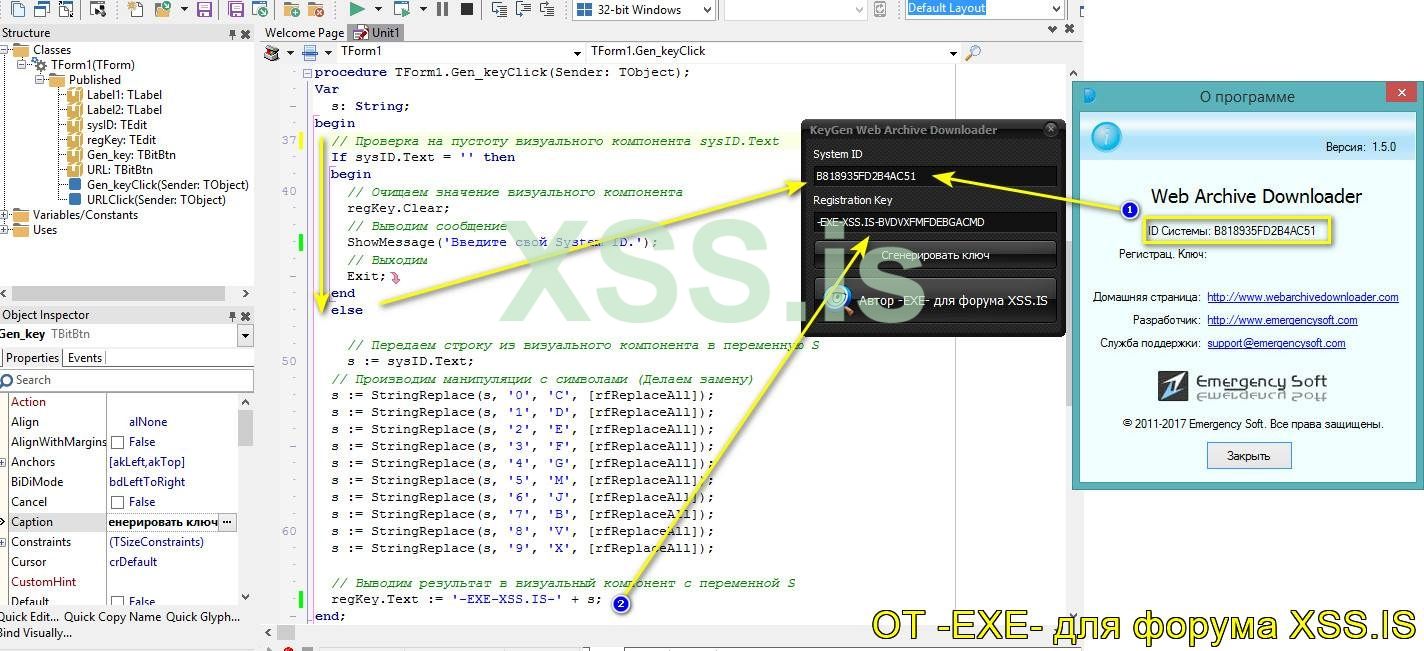Click the Закрыть button in About dialog
The width and height of the screenshot is (1424, 651).
pos(1248,456)
